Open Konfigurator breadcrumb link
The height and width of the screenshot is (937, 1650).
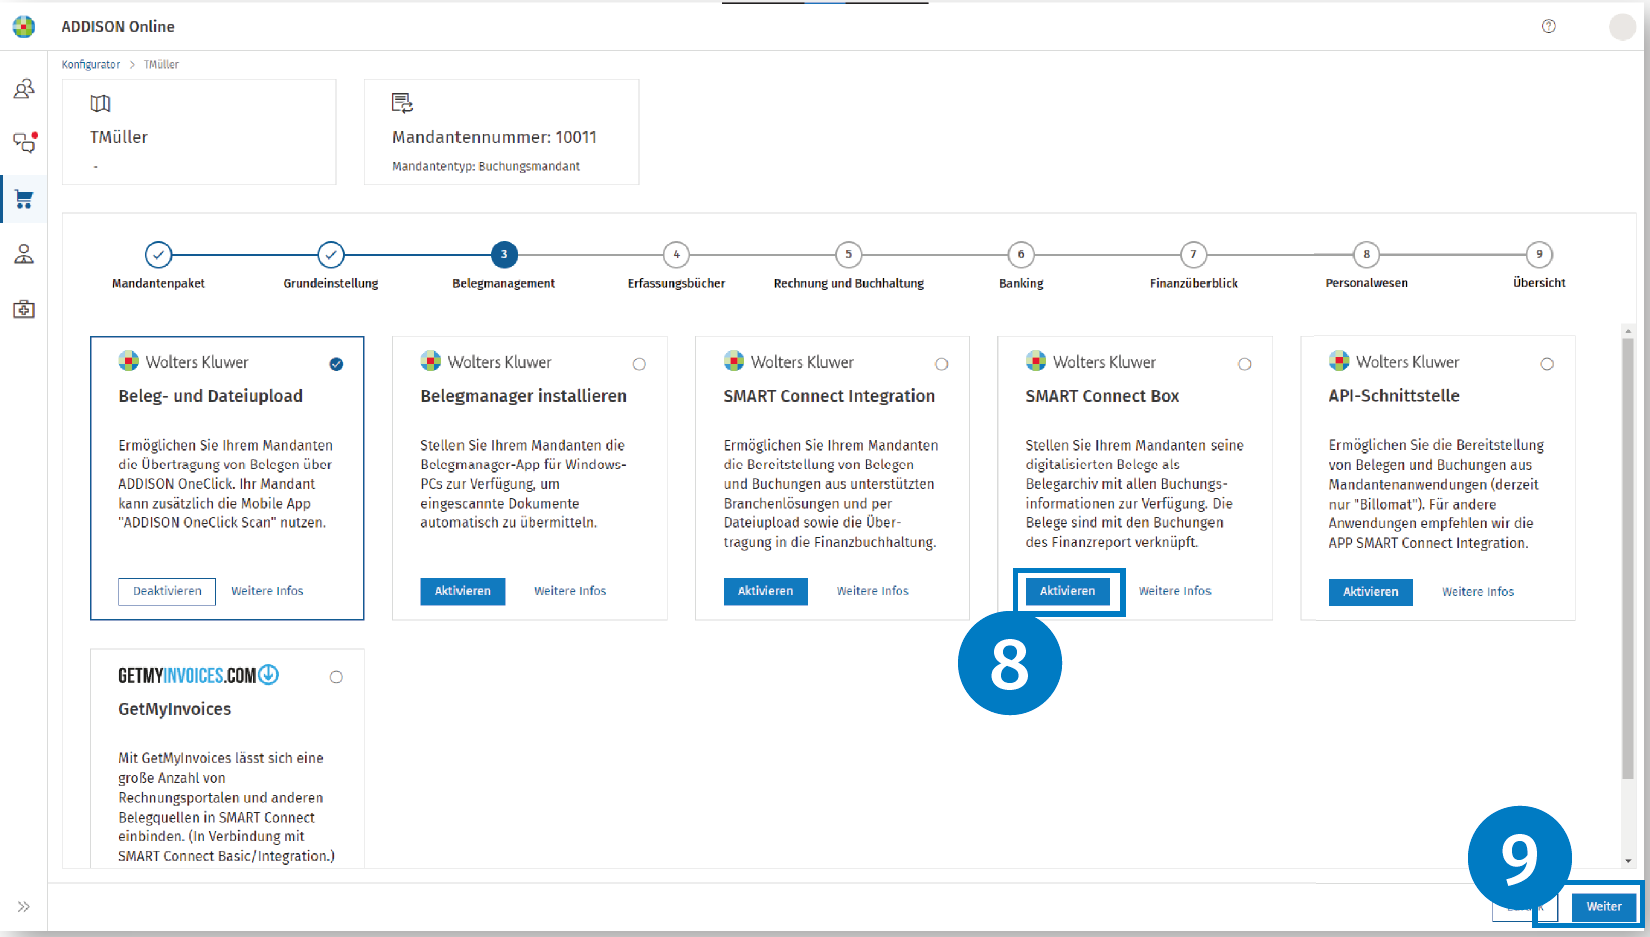pyautogui.click(x=91, y=64)
